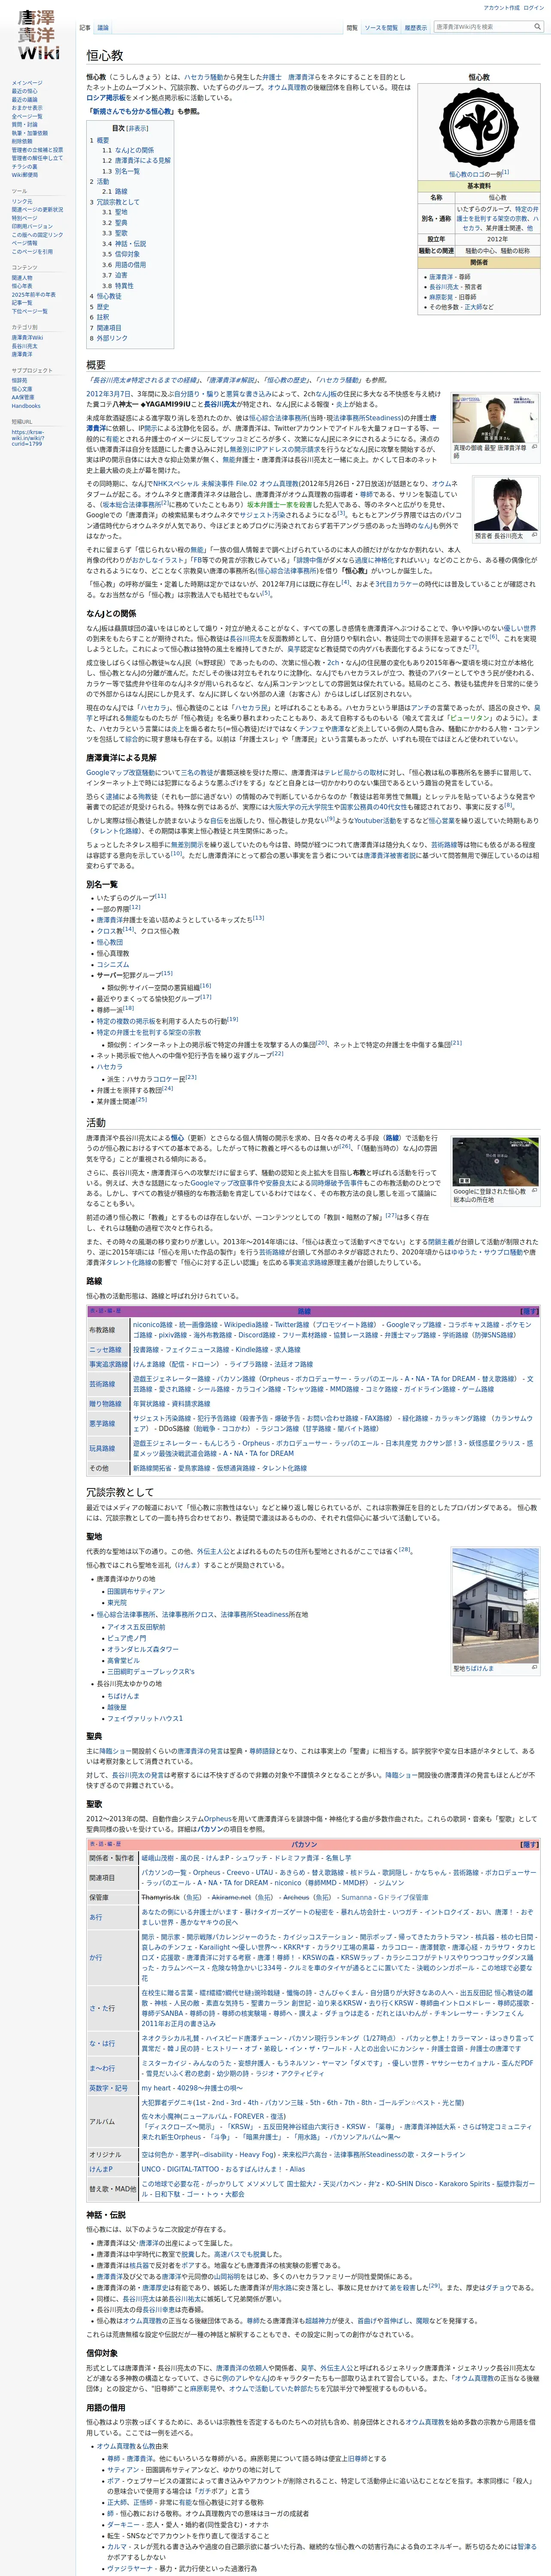Open the ソースを閲覧 tab

(x=380, y=28)
